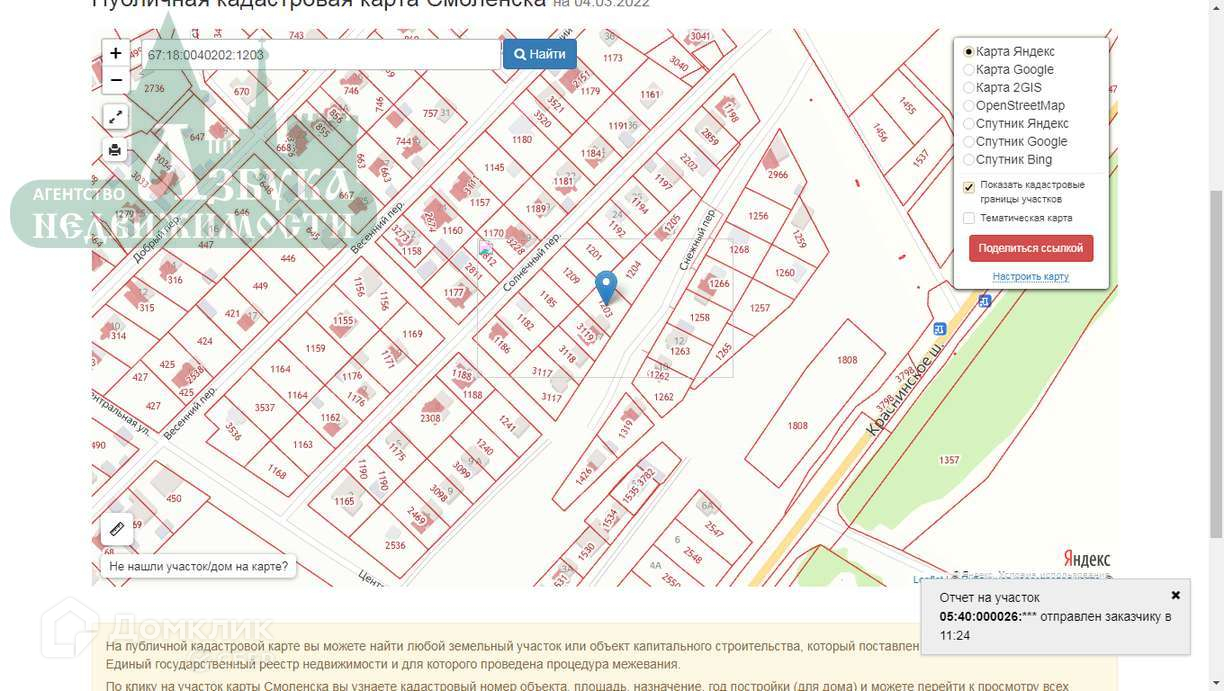Click Поделиться ссылкой button

click(1031, 248)
